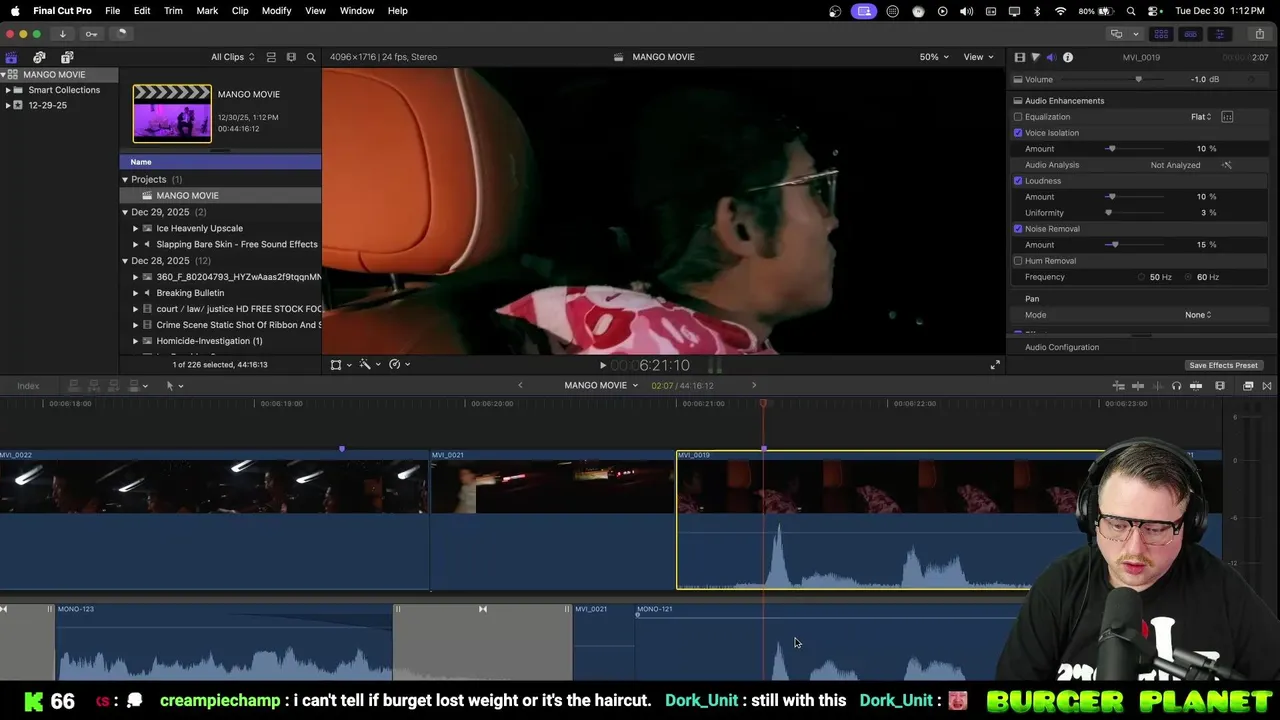Run Audio Analysis magic wand

tap(1227, 165)
